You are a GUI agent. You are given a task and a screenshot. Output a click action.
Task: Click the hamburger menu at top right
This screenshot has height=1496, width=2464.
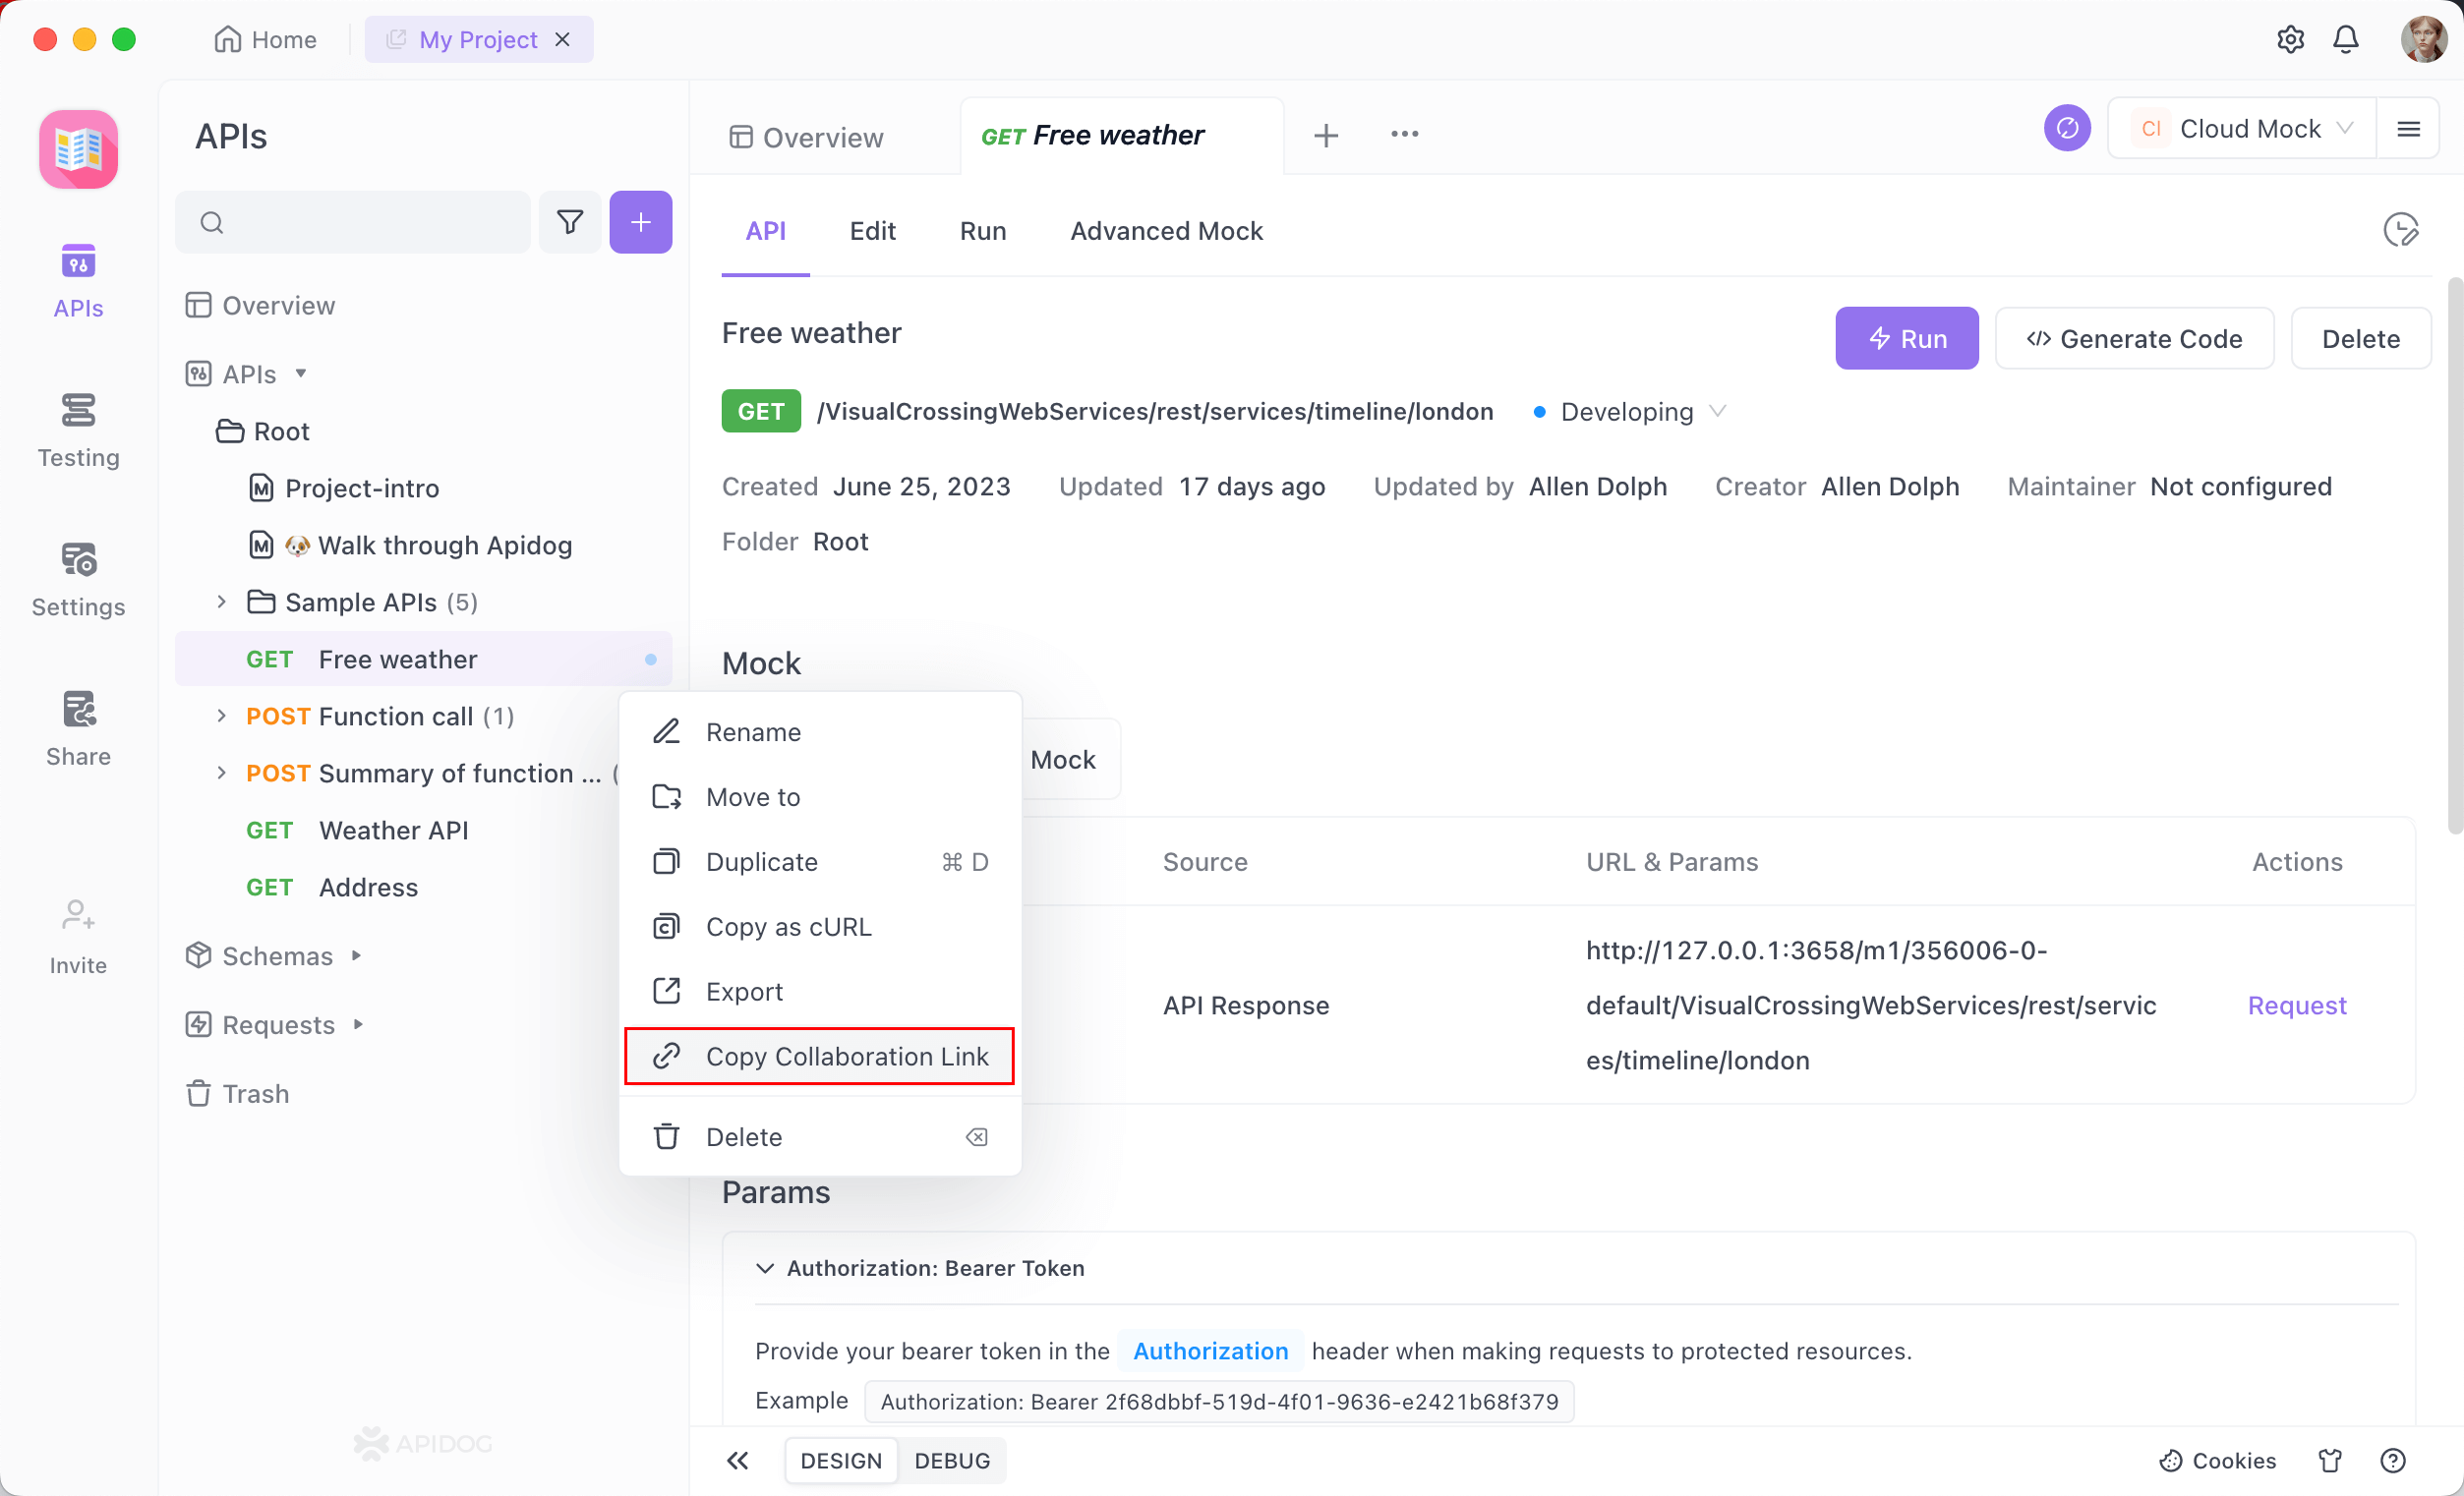pos(2410,128)
